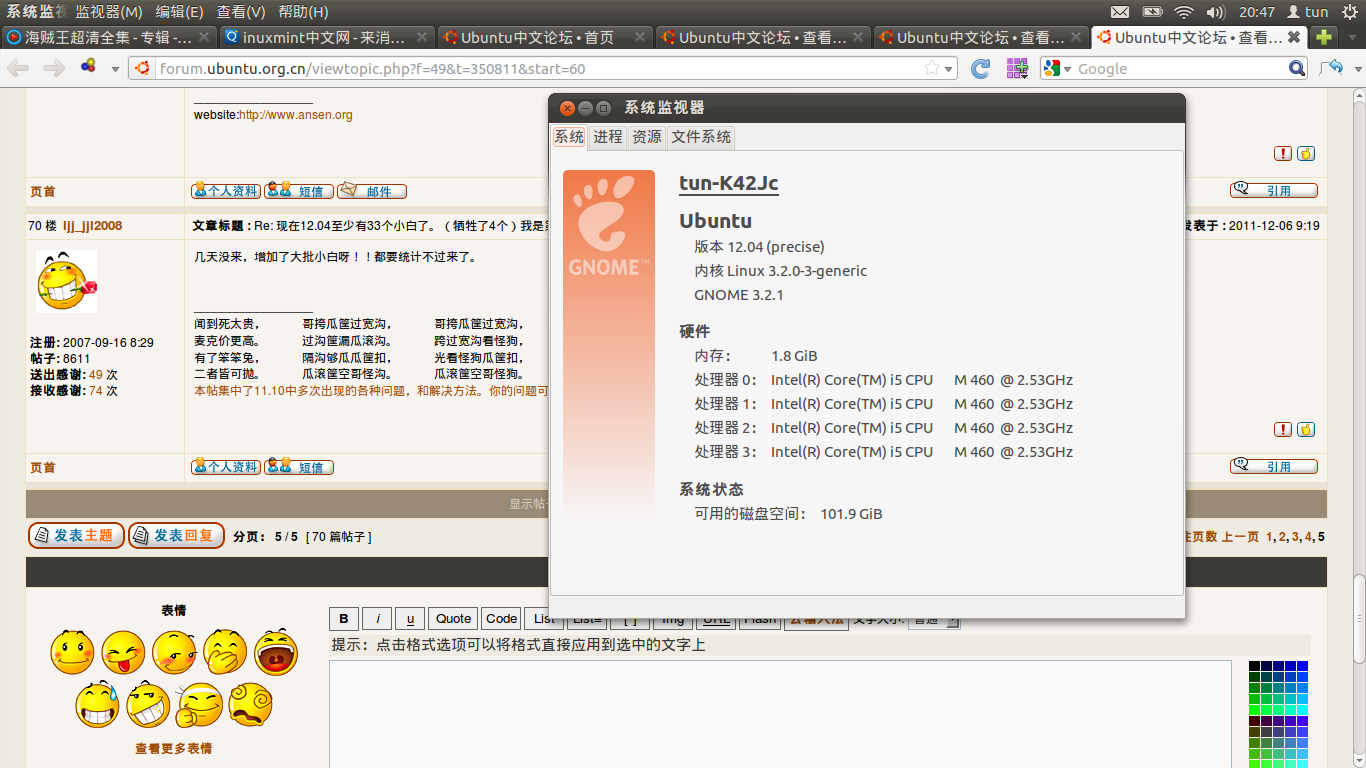This screenshot has width=1366, height=768.
Task: Bookmark this page with the star icon
Action: coord(932,68)
